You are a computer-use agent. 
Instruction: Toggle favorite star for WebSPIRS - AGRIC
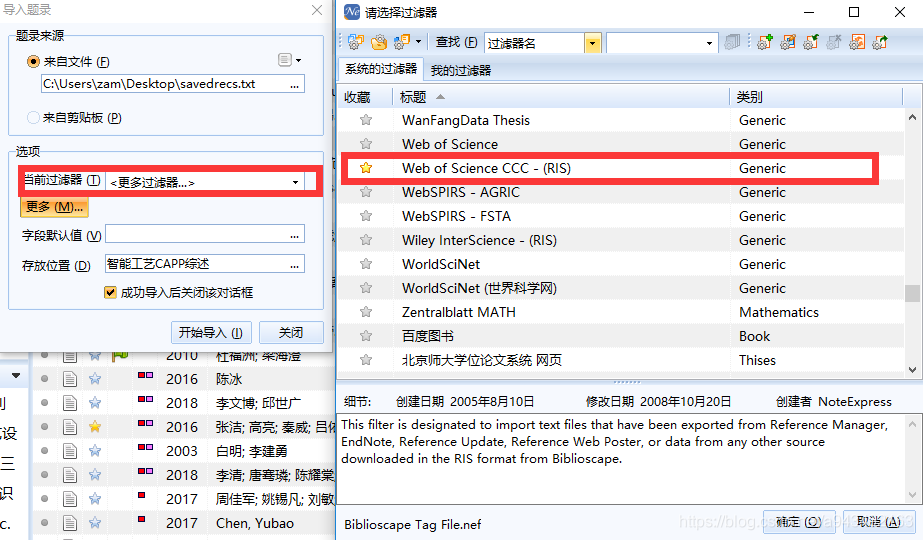(366, 192)
